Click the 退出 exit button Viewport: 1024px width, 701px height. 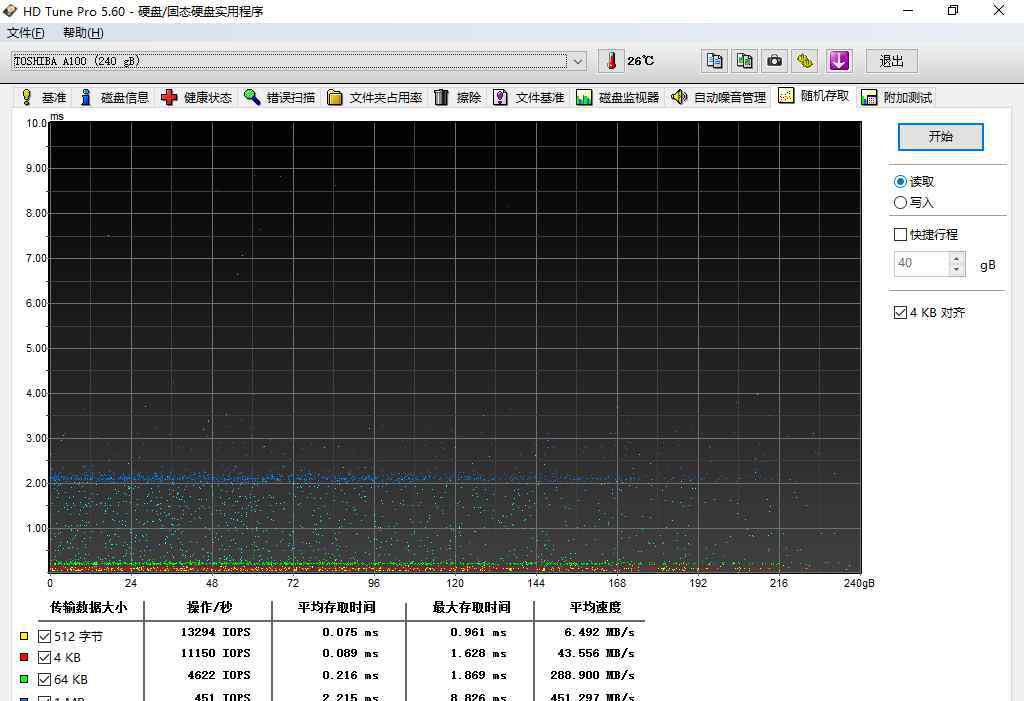(891, 61)
